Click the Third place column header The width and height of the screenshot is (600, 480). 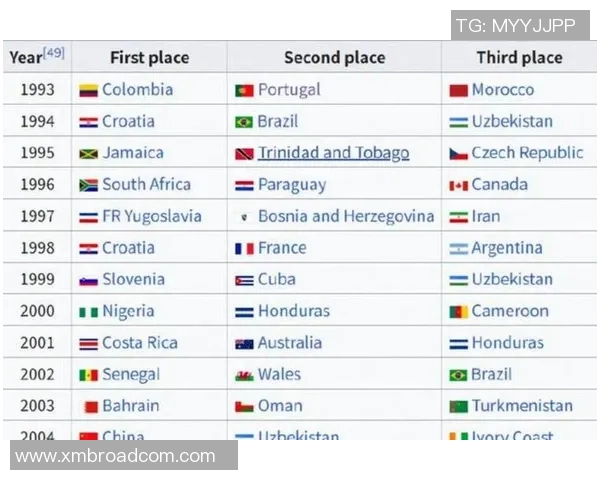(x=519, y=58)
